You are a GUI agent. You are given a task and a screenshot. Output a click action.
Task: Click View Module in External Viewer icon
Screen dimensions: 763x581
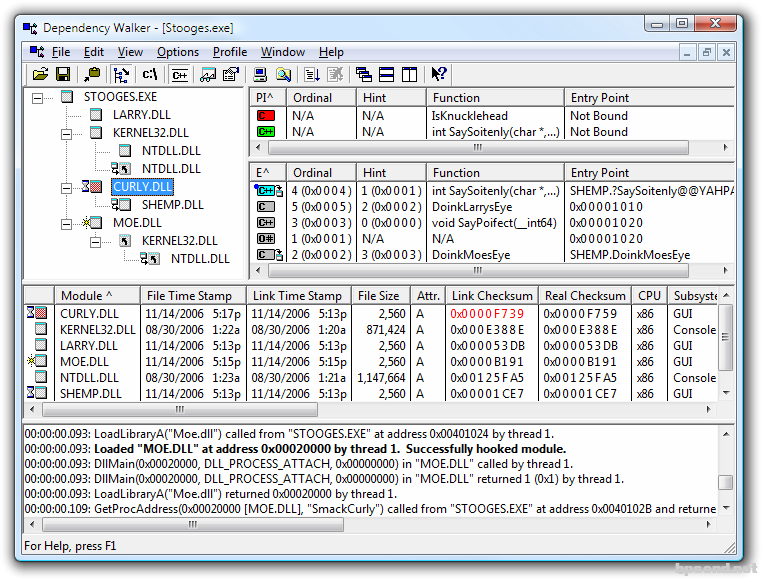(x=208, y=74)
